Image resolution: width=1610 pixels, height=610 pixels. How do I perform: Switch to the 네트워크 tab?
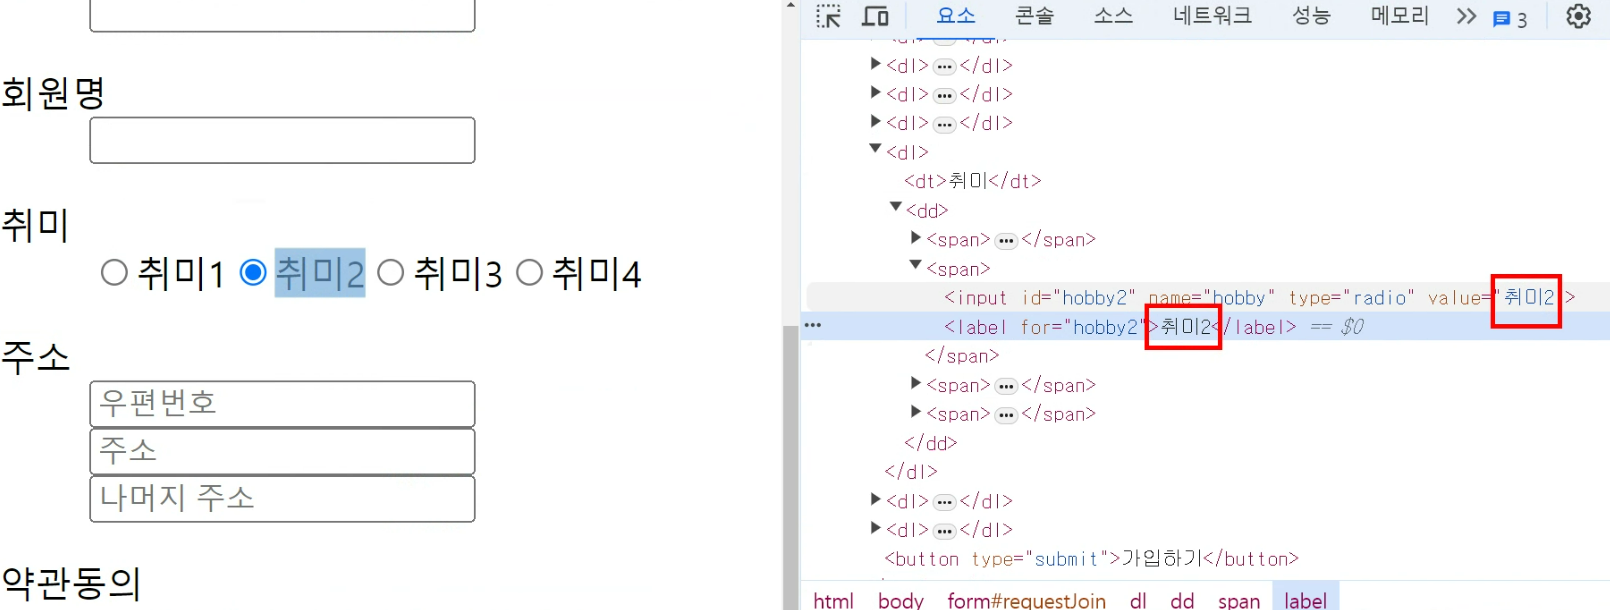click(x=1212, y=16)
